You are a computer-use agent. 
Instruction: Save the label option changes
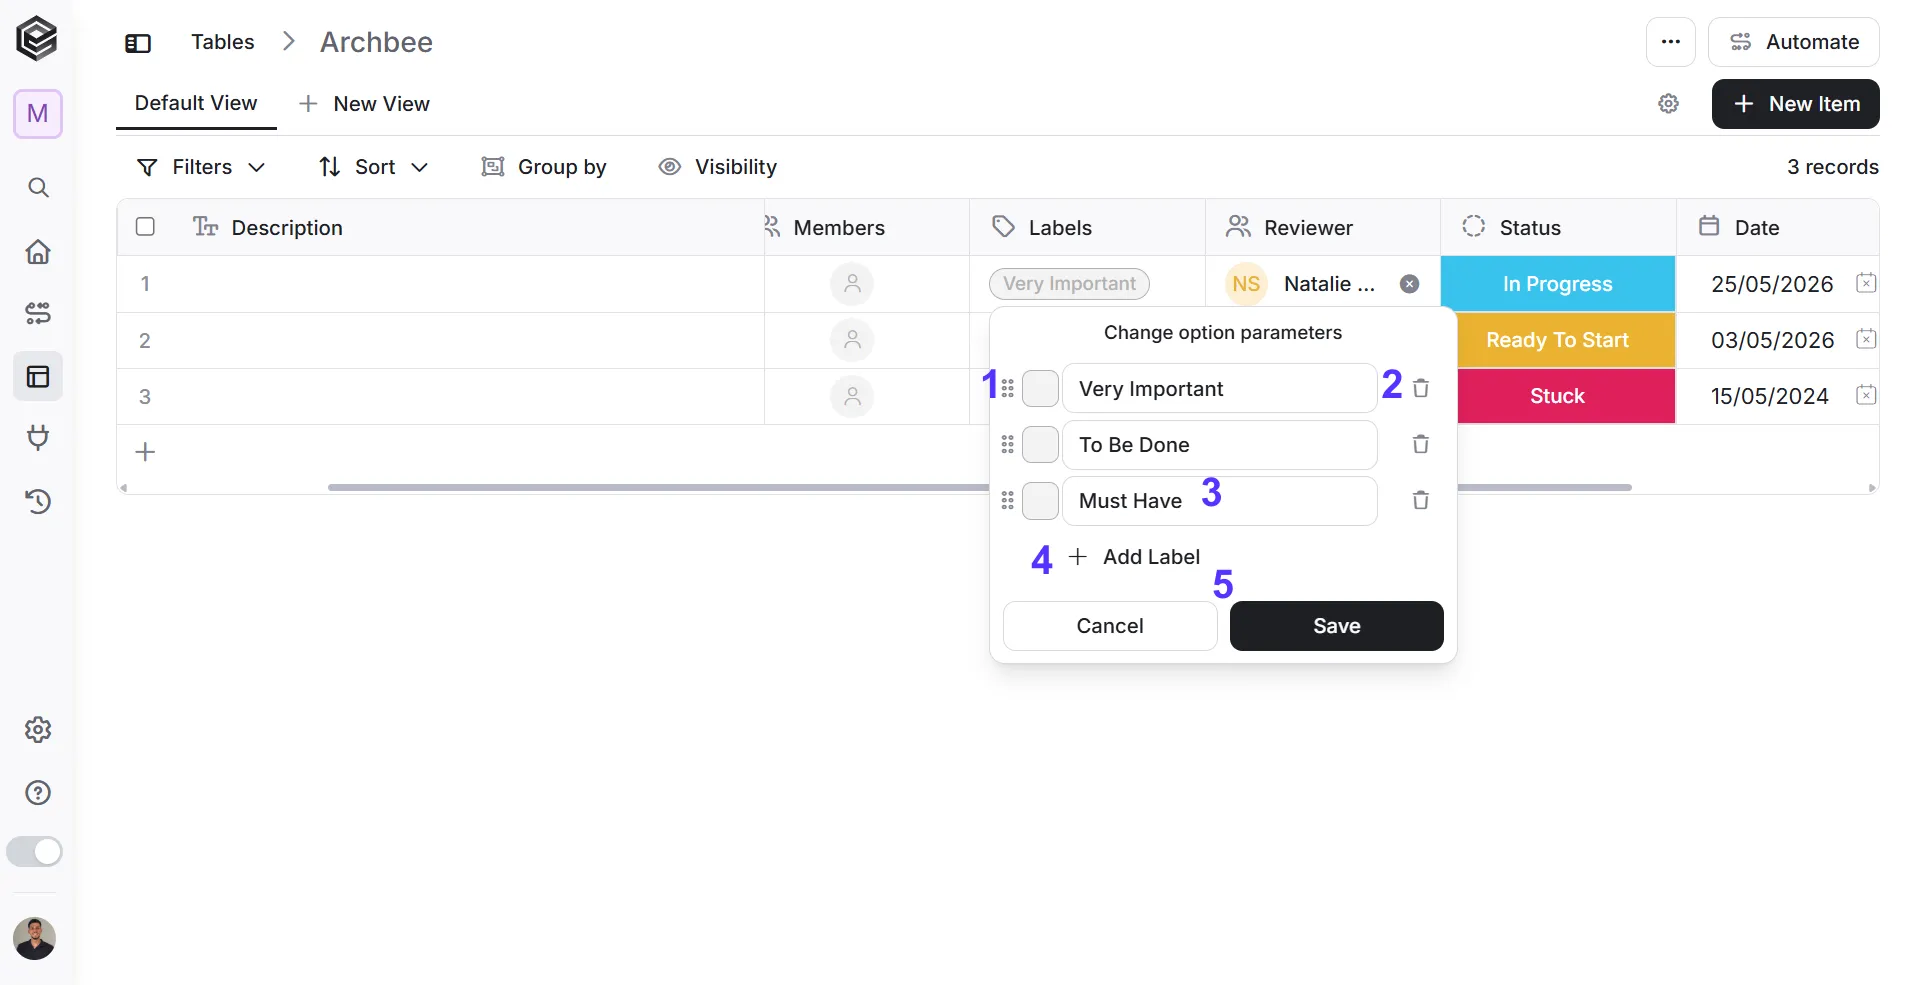[1336, 626]
